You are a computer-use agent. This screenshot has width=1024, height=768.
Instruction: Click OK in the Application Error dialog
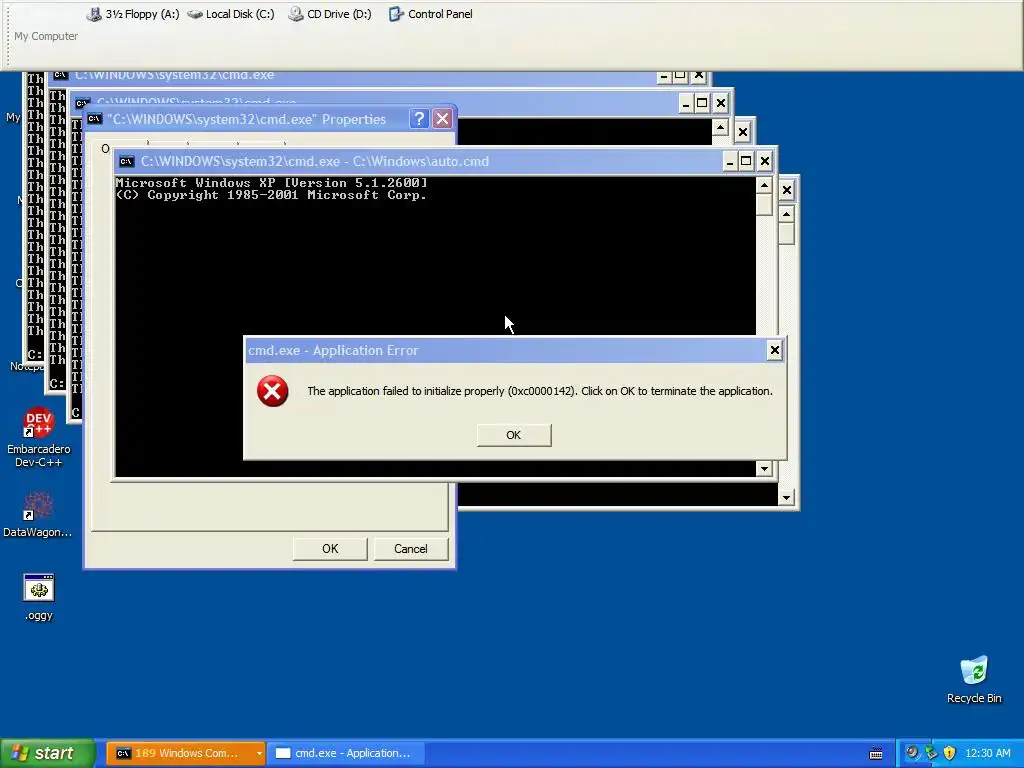tap(513, 435)
